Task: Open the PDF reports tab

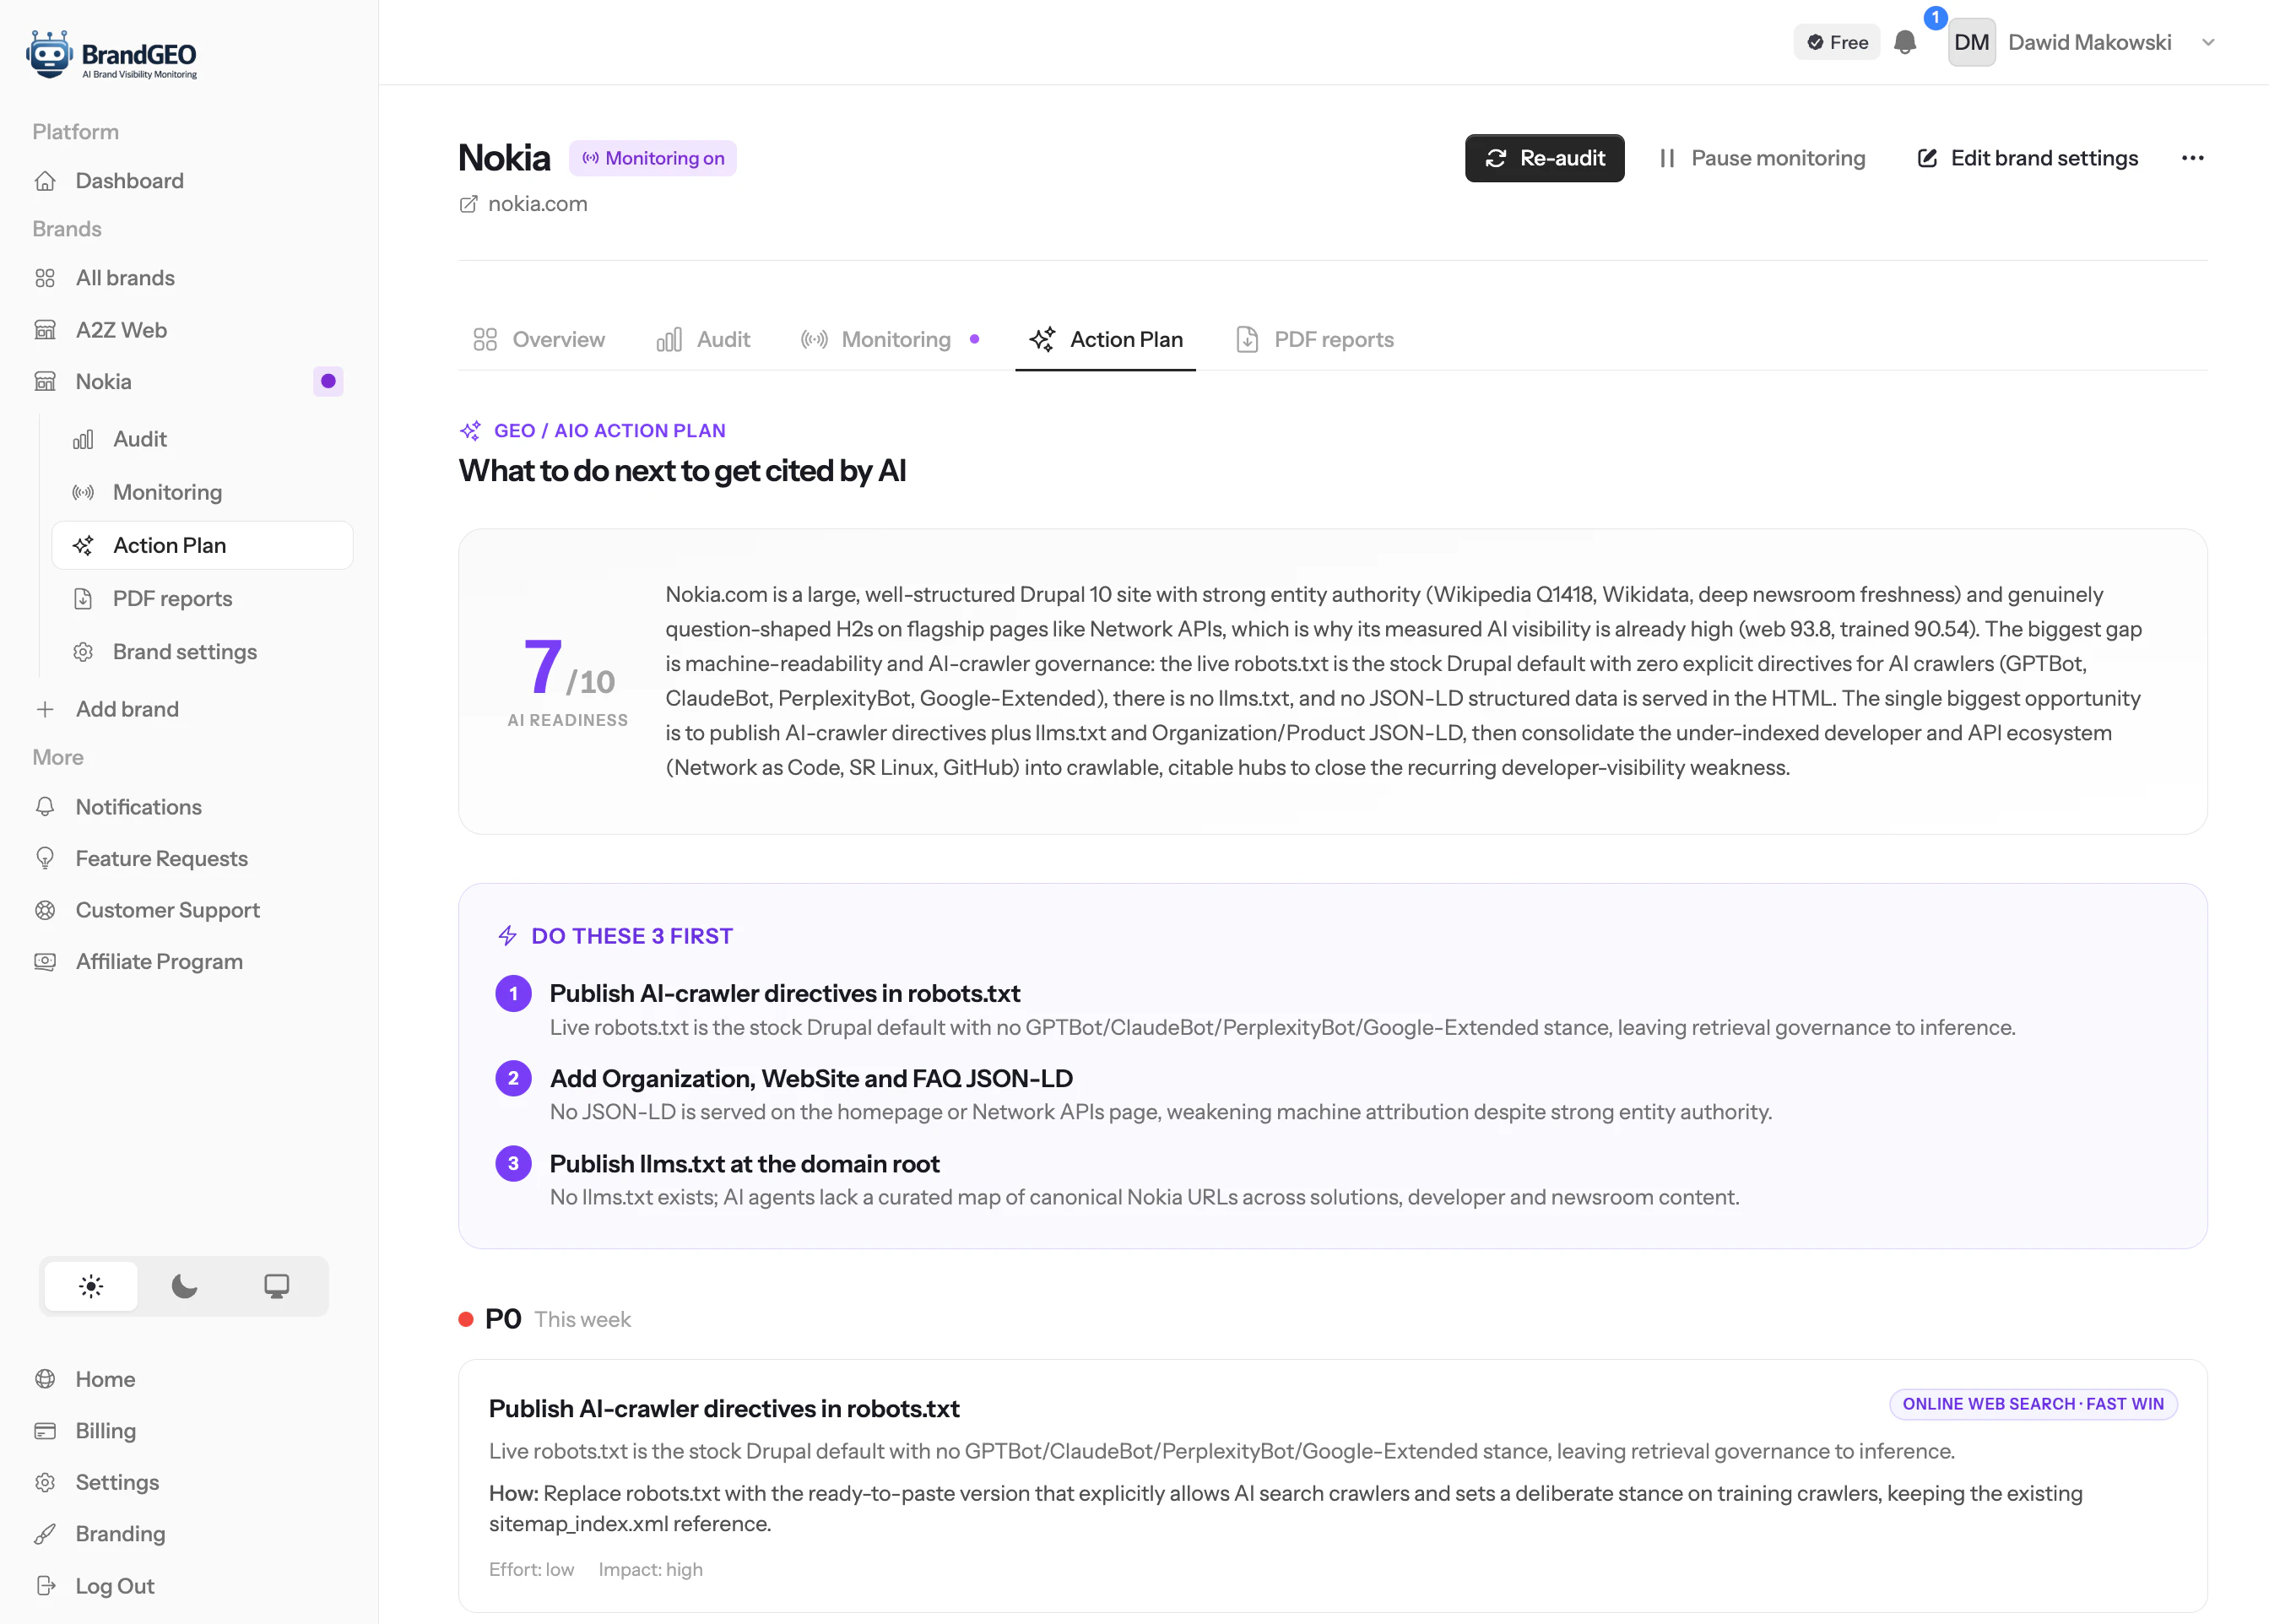Action: pyautogui.click(x=1314, y=340)
